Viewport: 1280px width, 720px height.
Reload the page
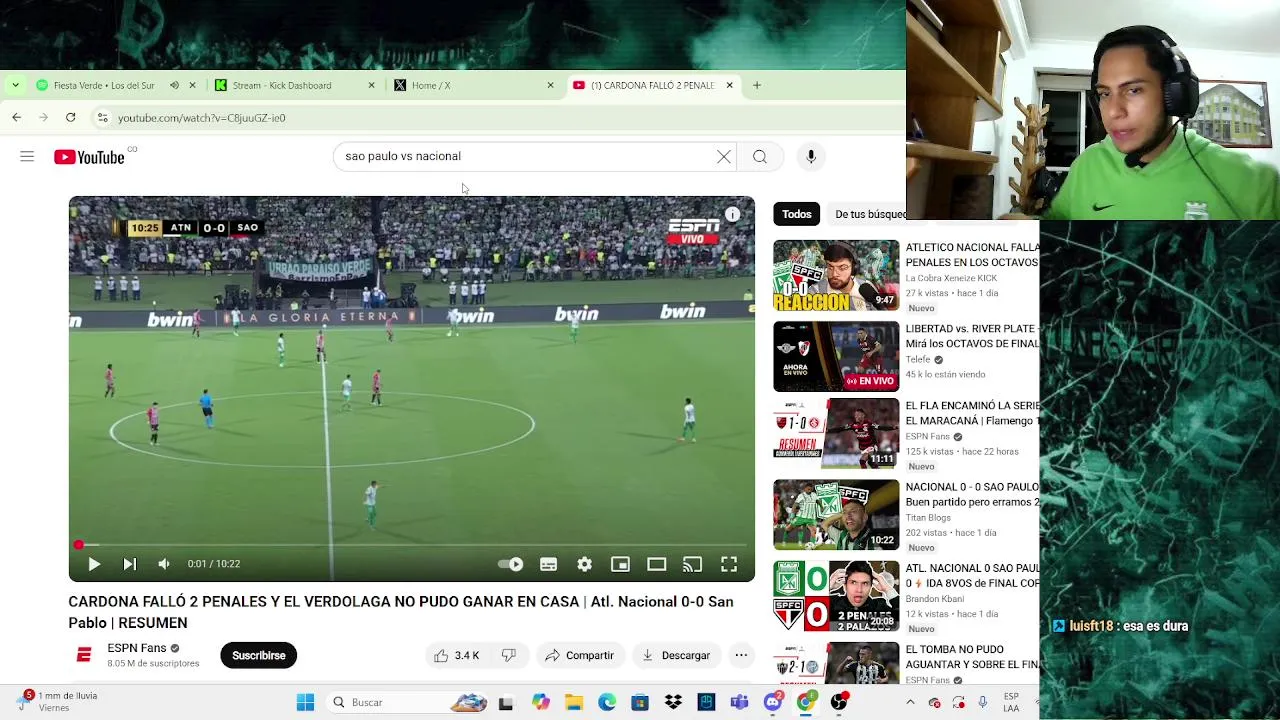(x=70, y=117)
